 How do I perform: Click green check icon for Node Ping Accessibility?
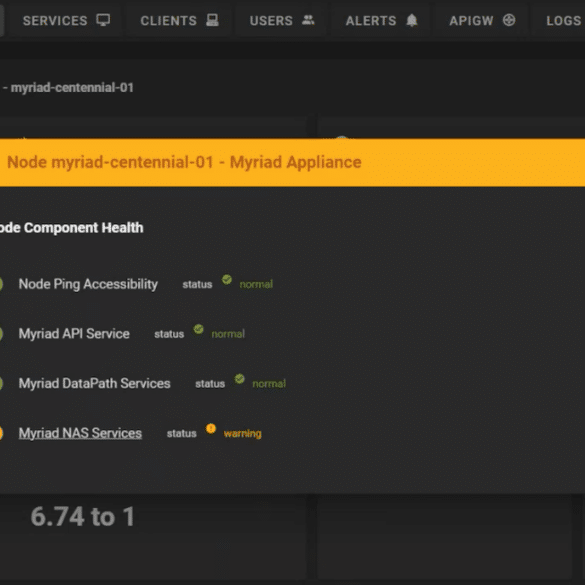point(227,279)
